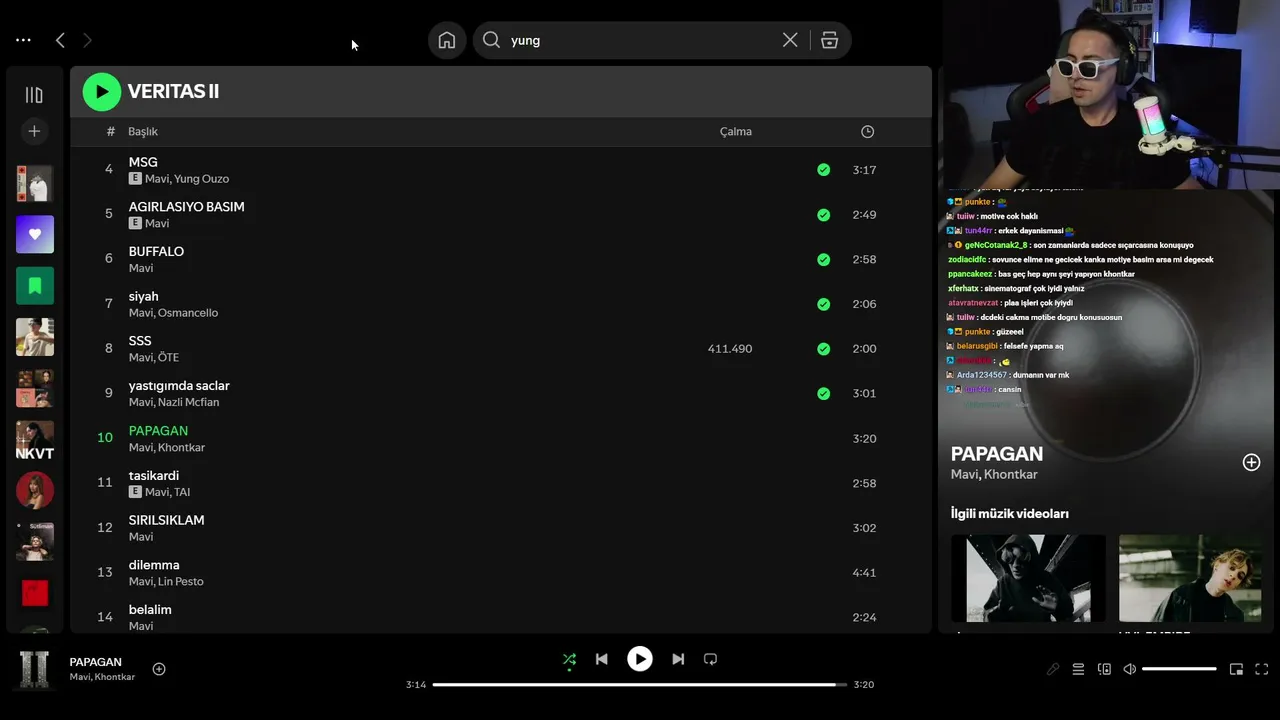
Task: Go forward with the right arrow
Action: point(87,40)
